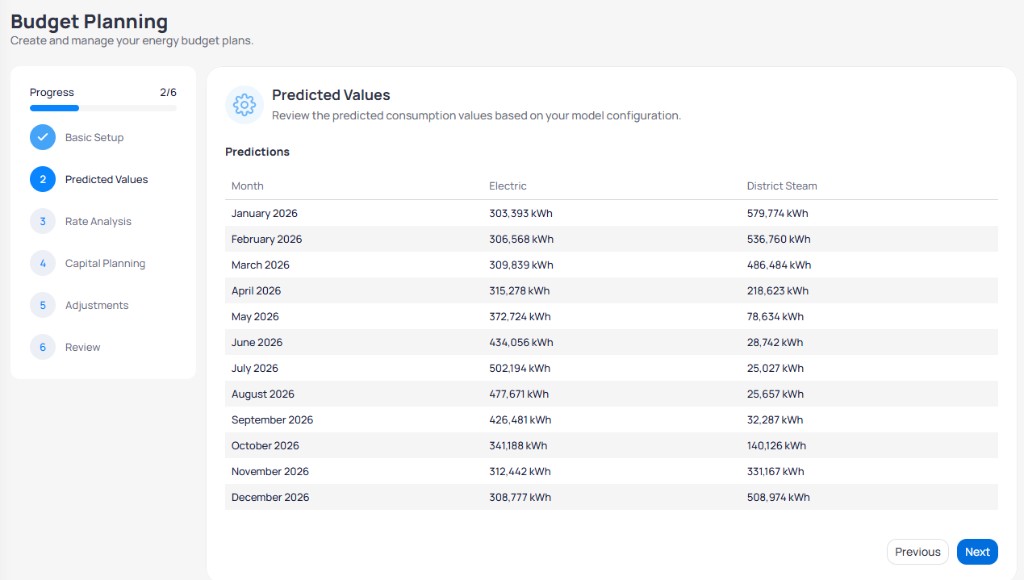Select the July 2026 table row
Viewport: 1024px width, 580px height.
pyautogui.click(x=611, y=368)
